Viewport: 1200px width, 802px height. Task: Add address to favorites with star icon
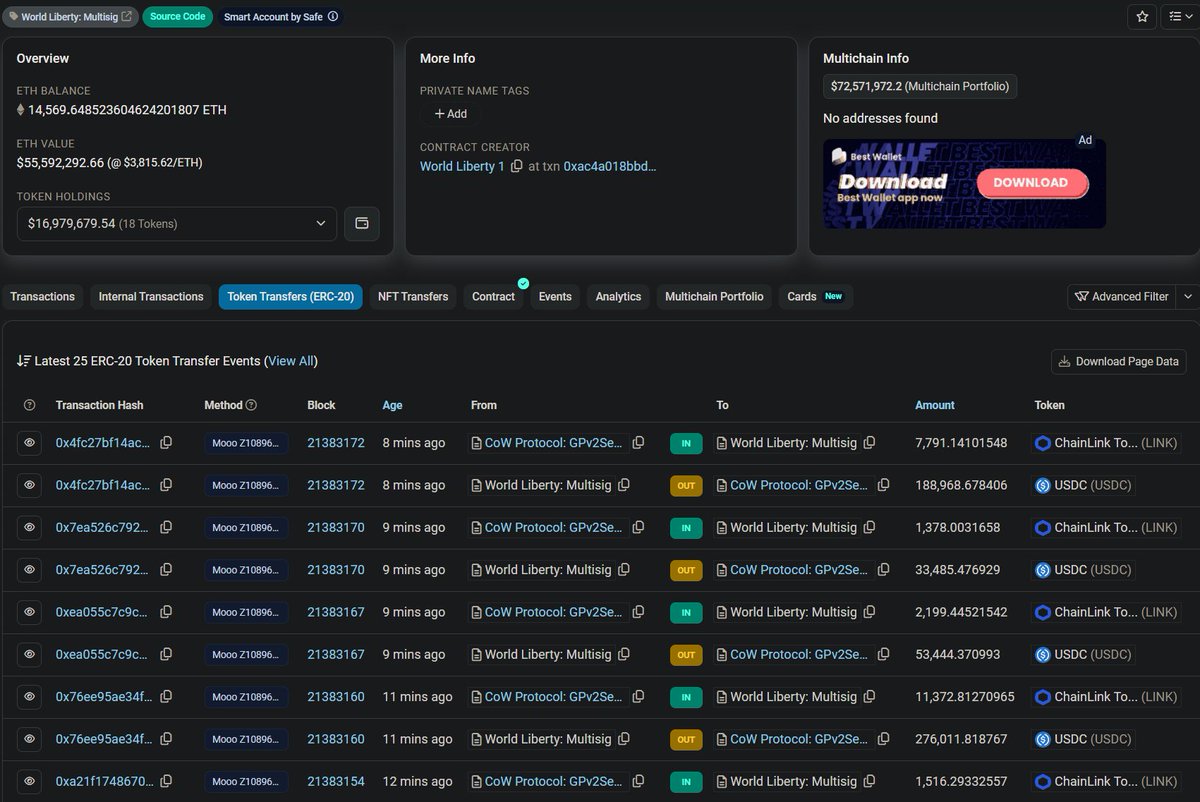[x=1141, y=16]
